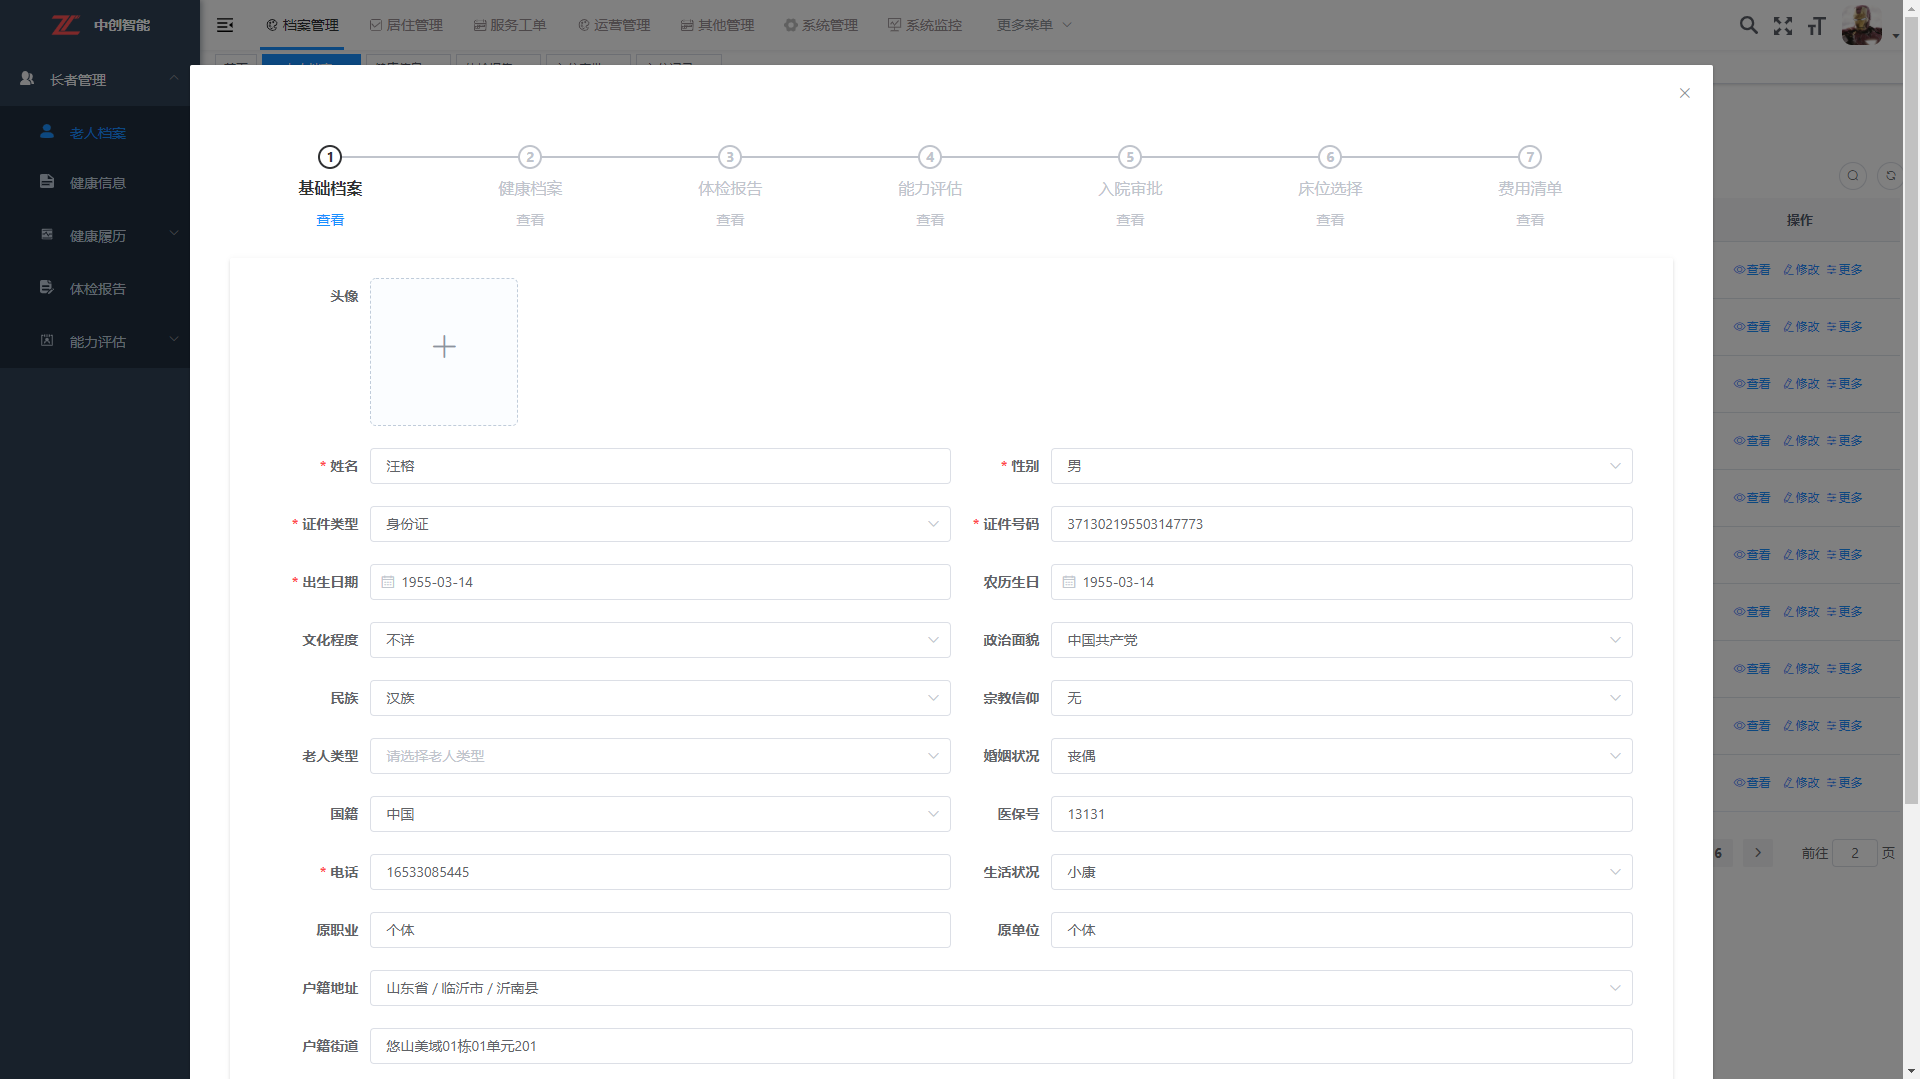Click the user avatar in top right

coord(1861,25)
